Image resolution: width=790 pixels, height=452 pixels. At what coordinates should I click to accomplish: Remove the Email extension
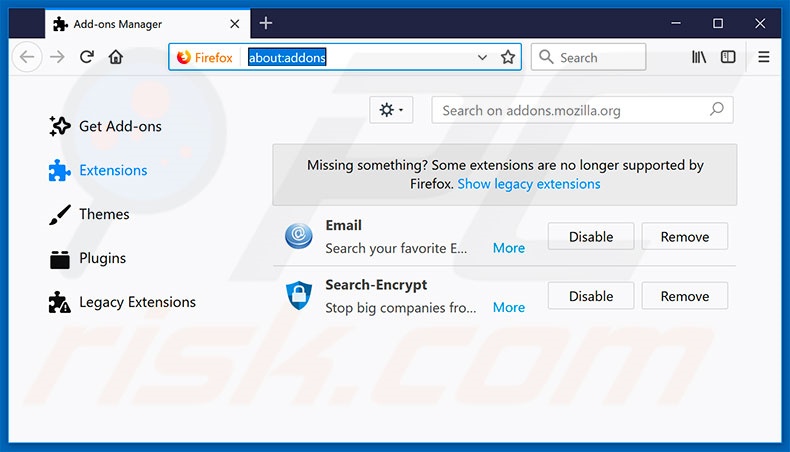(x=685, y=236)
